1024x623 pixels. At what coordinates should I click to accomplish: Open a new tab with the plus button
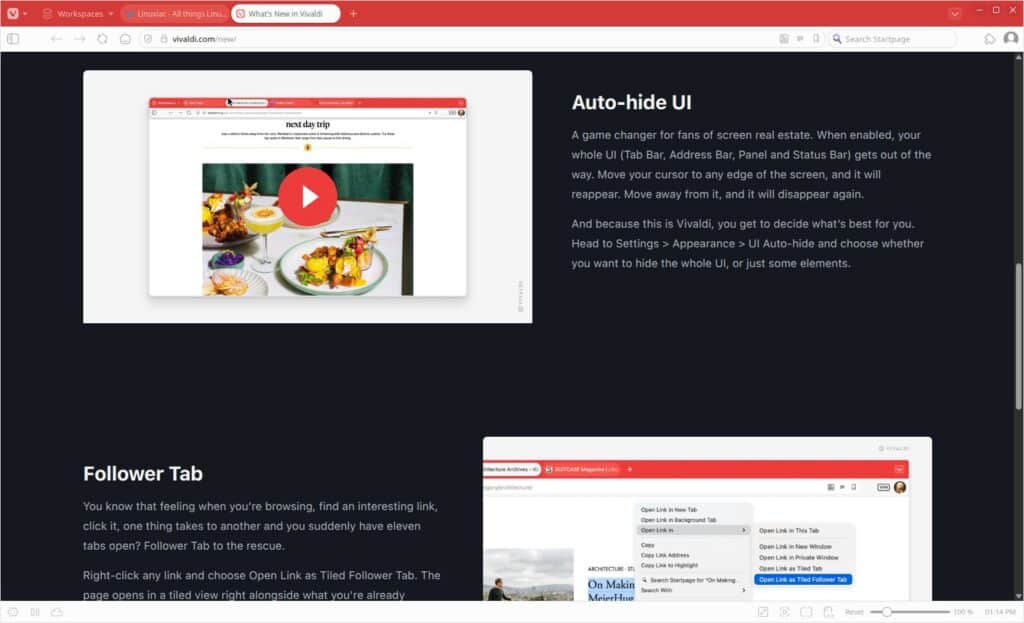point(353,13)
